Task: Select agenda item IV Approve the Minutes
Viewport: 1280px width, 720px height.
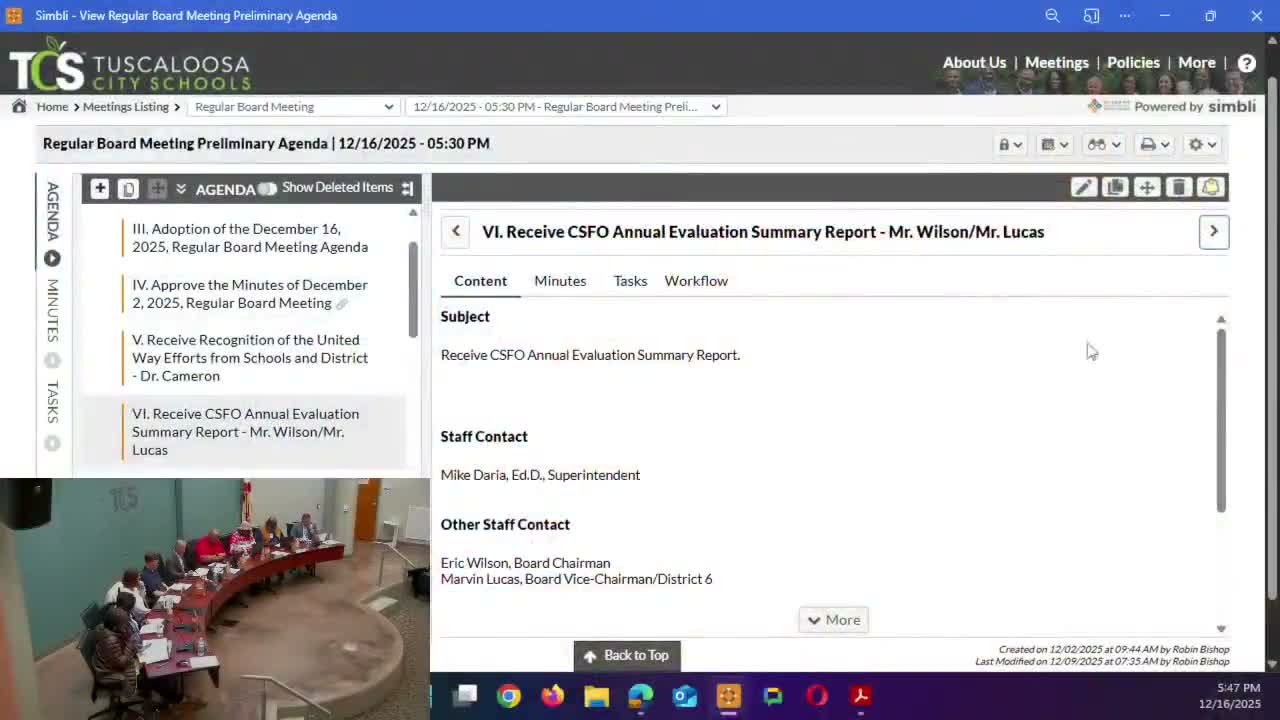Action: pyautogui.click(x=250, y=294)
